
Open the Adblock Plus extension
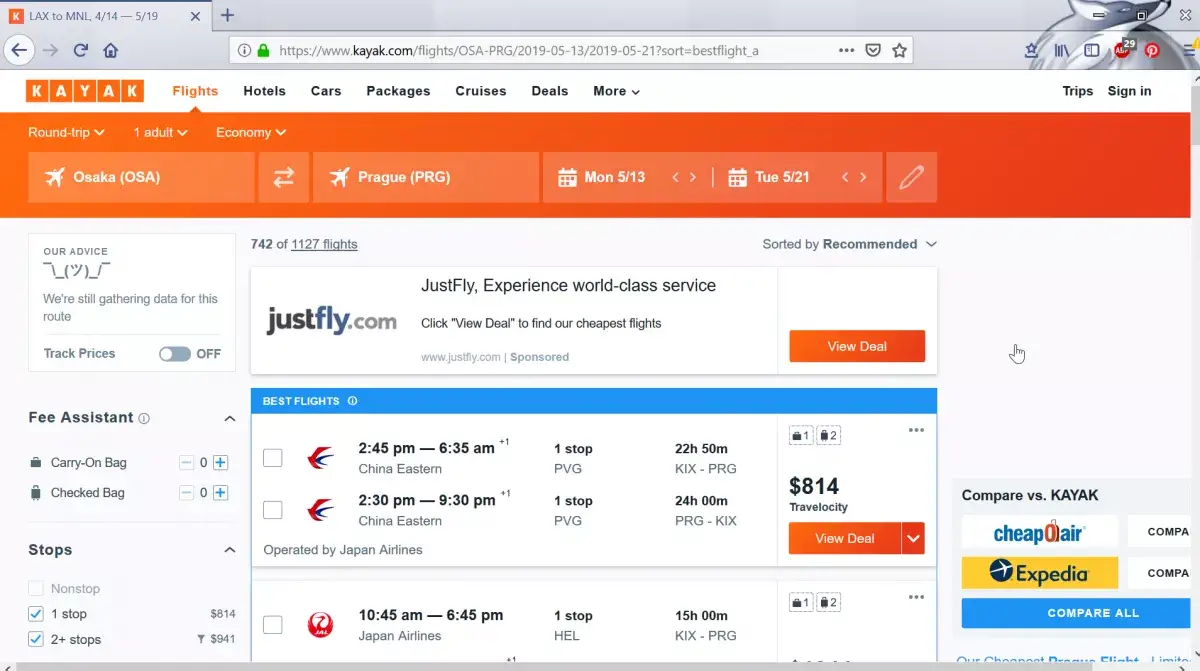click(1122, 49)
